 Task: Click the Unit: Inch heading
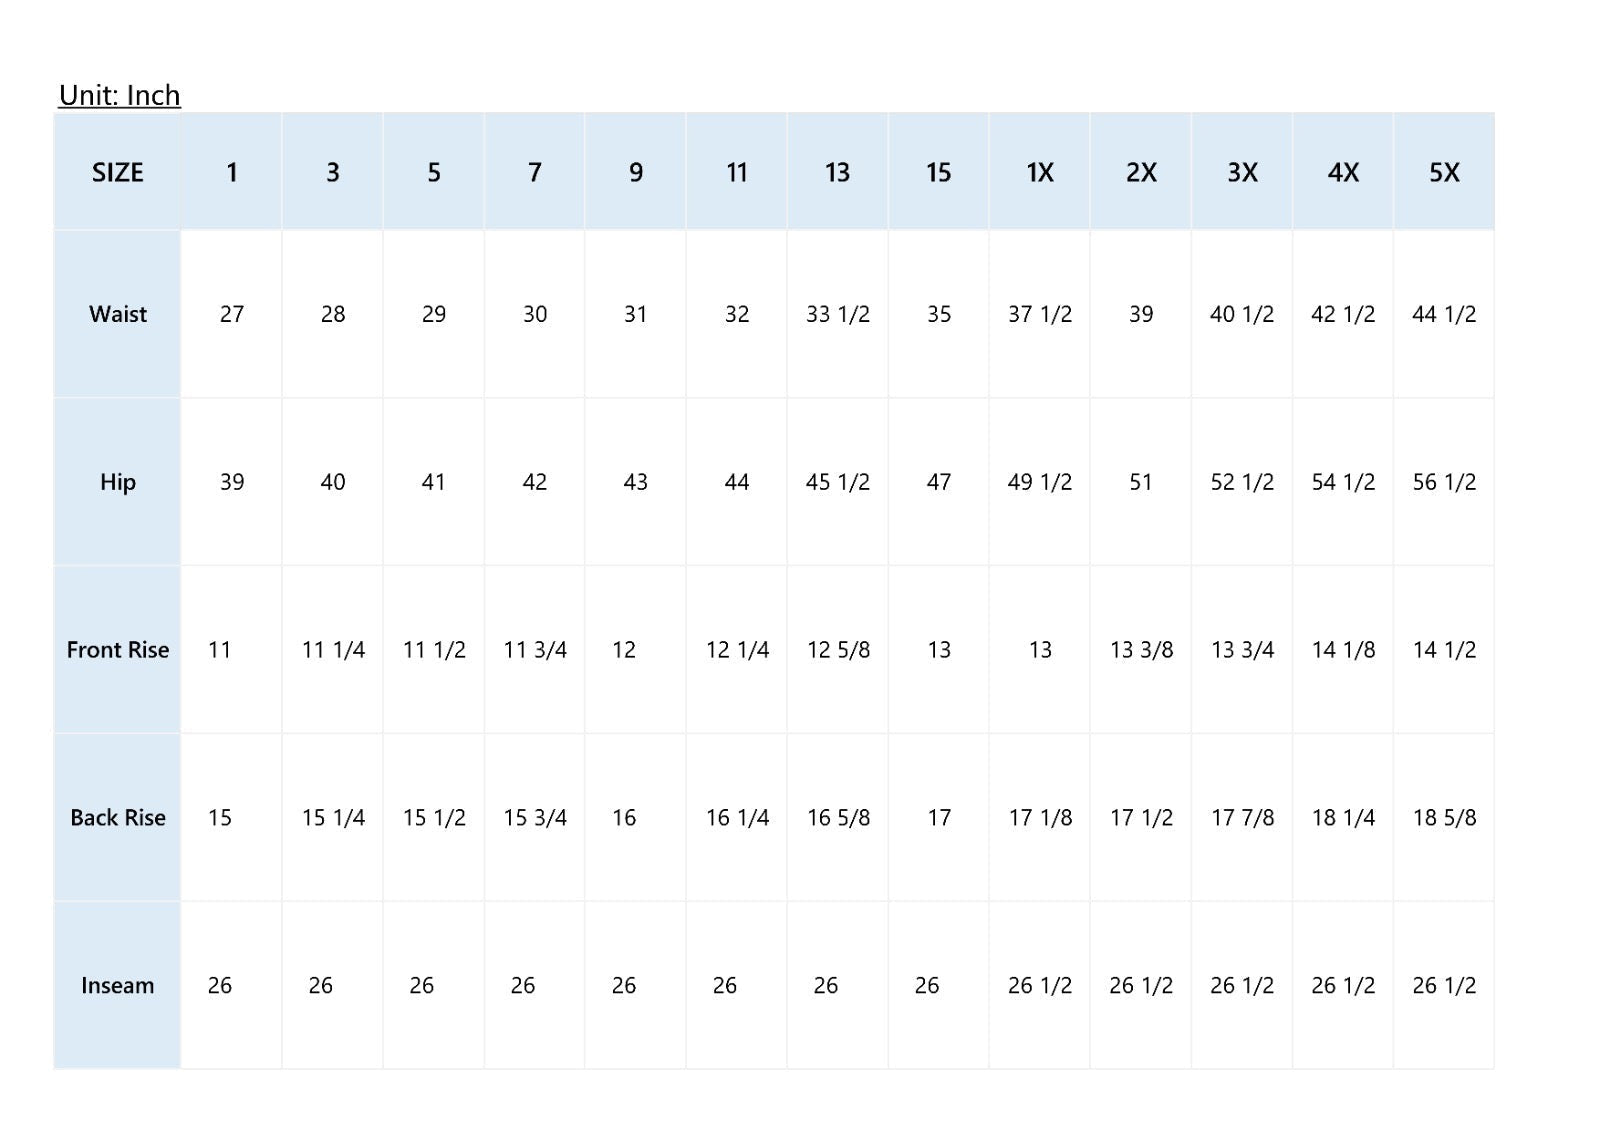tap(120, 95)
